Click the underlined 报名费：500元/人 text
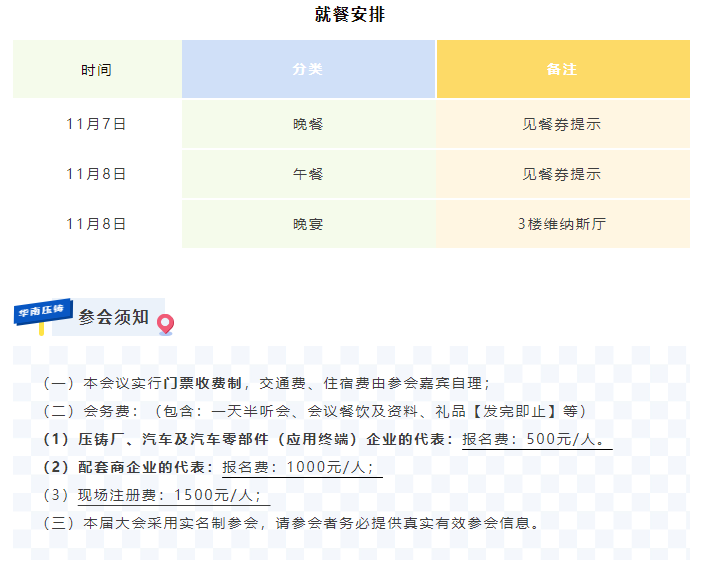The width and height of the screenshot is (702, 571). click(536, 439)
